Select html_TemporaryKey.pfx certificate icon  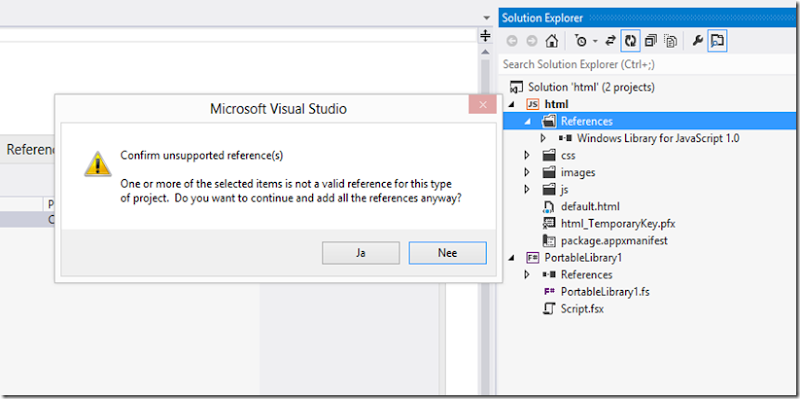549,223
